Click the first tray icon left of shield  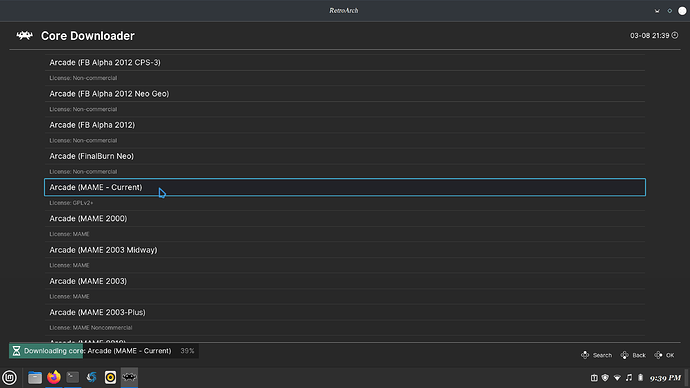click(594, 377)
